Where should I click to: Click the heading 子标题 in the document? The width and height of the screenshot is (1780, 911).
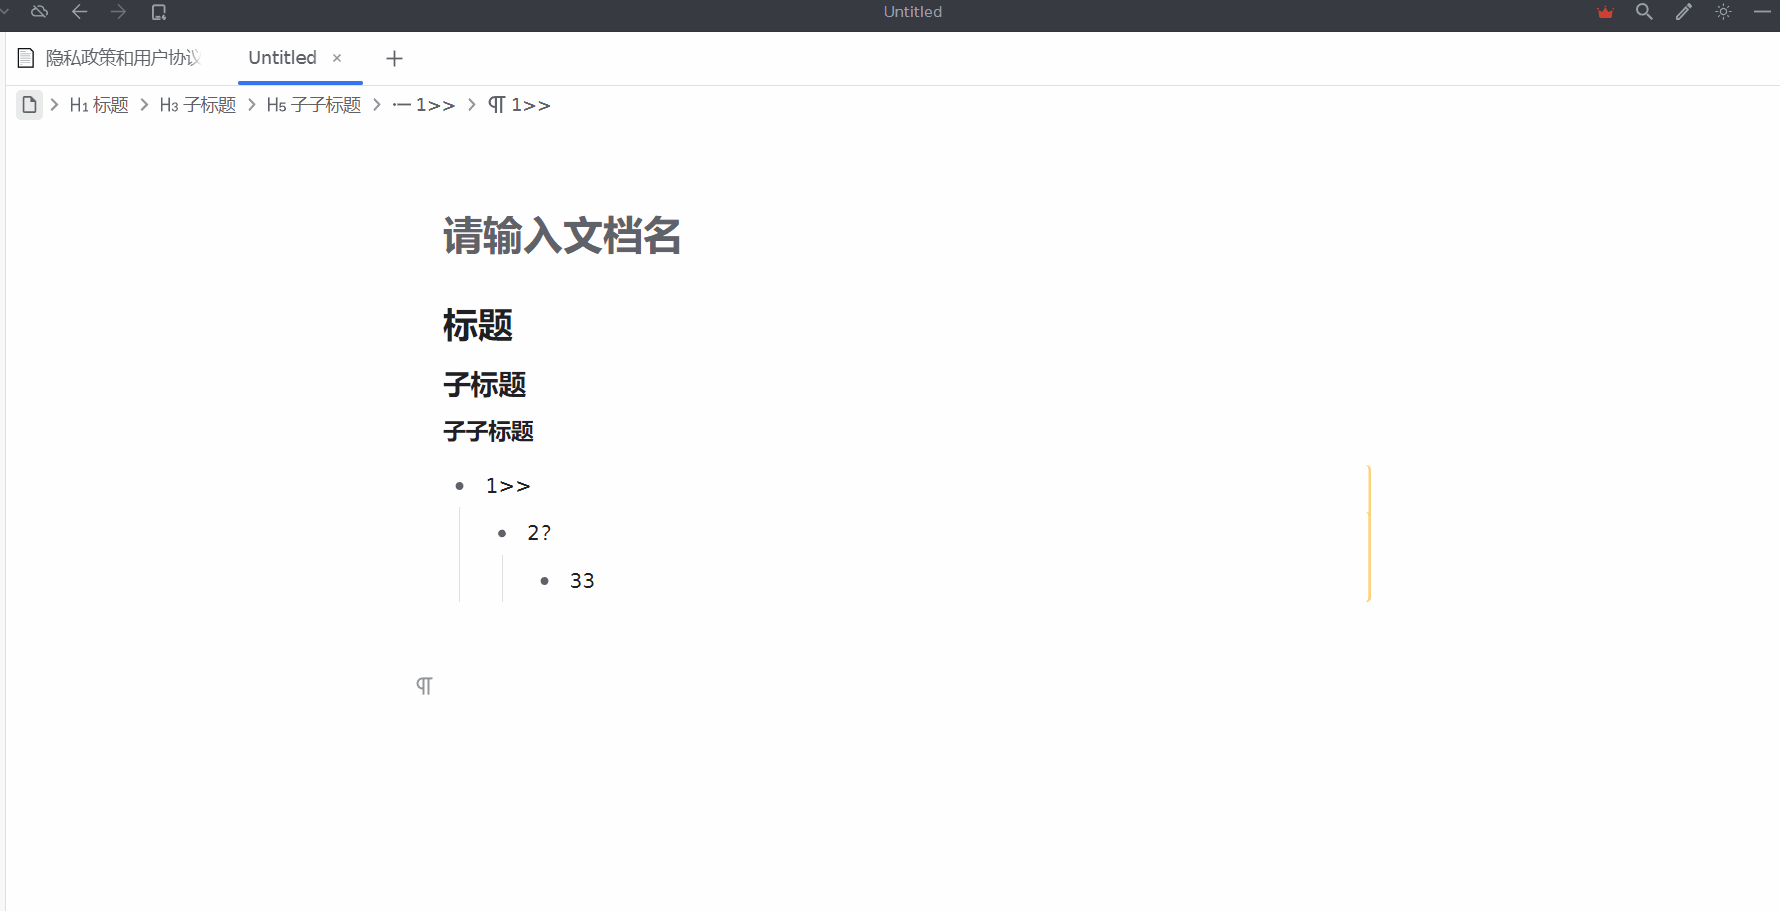point(485,384)
